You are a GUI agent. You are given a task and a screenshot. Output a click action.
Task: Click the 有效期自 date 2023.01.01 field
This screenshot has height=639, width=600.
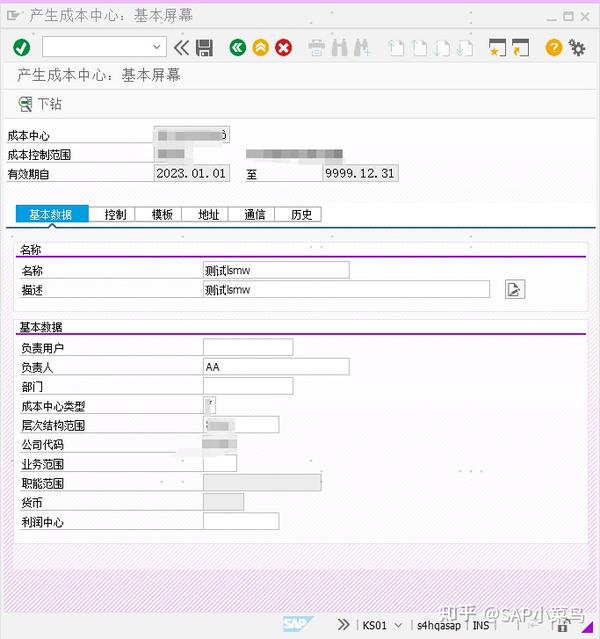(x=192, y=173)
